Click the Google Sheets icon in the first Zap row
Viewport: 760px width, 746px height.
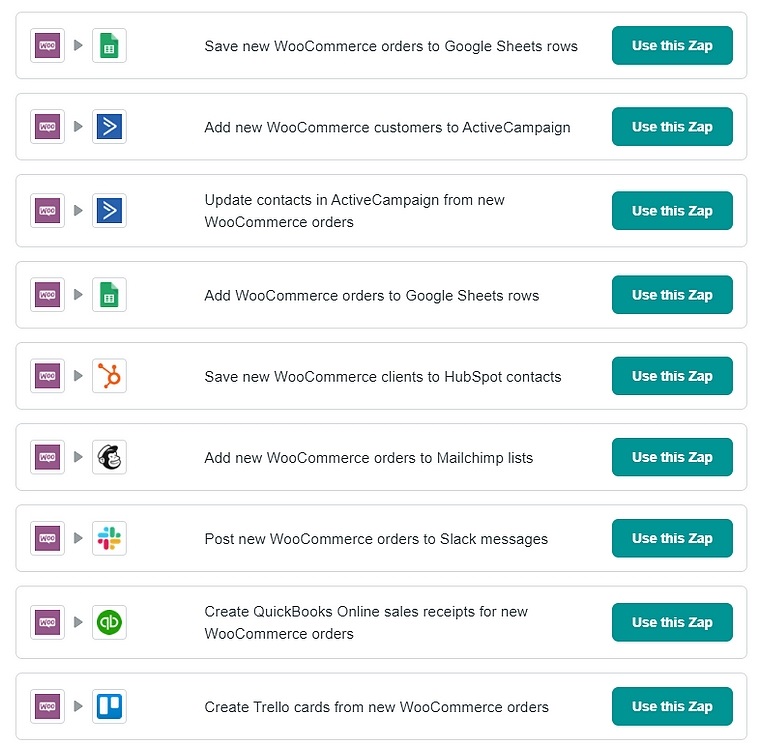109,46
